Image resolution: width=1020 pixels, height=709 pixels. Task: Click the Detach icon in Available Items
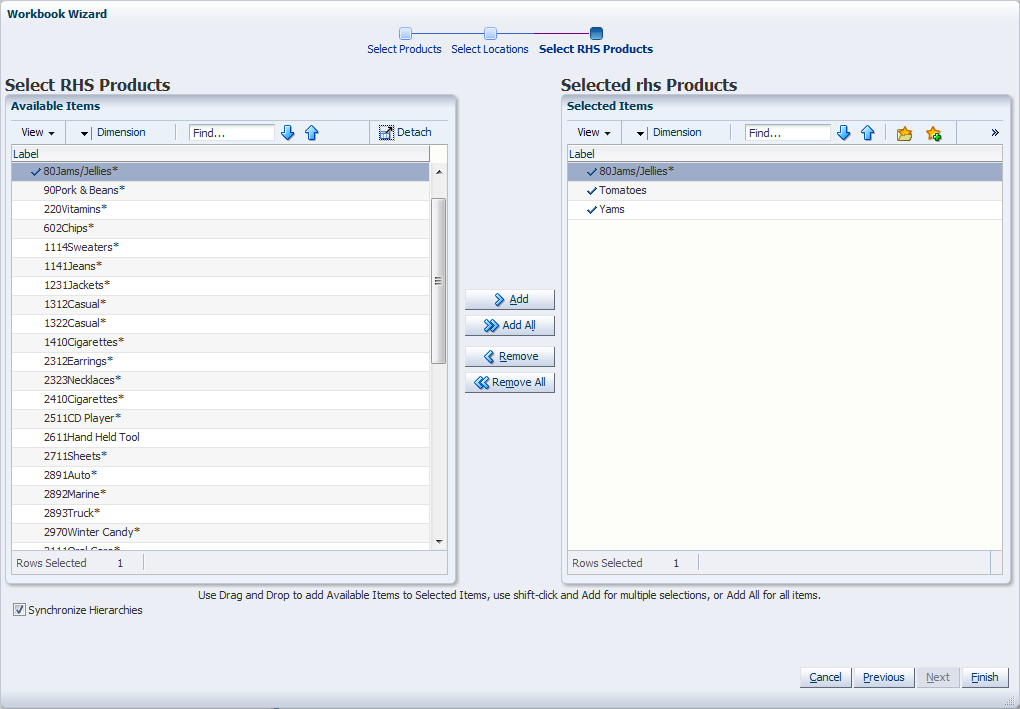[x=386, y=133]
